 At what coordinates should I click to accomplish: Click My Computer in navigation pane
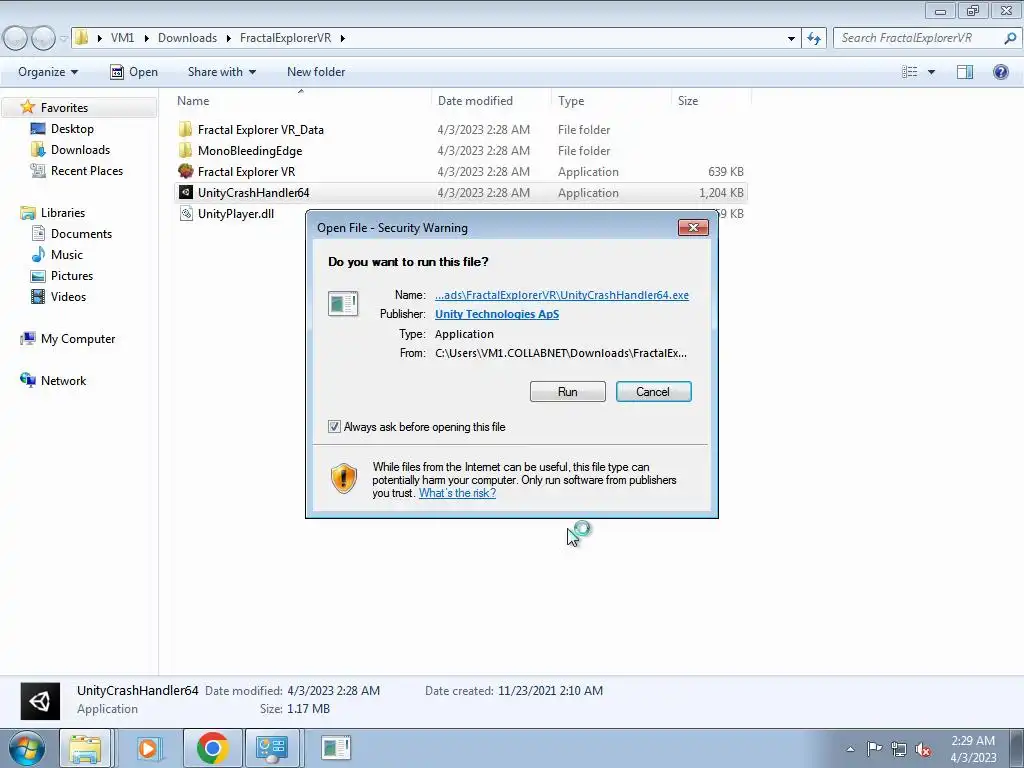pyautogui.click(x=78, y=339)
